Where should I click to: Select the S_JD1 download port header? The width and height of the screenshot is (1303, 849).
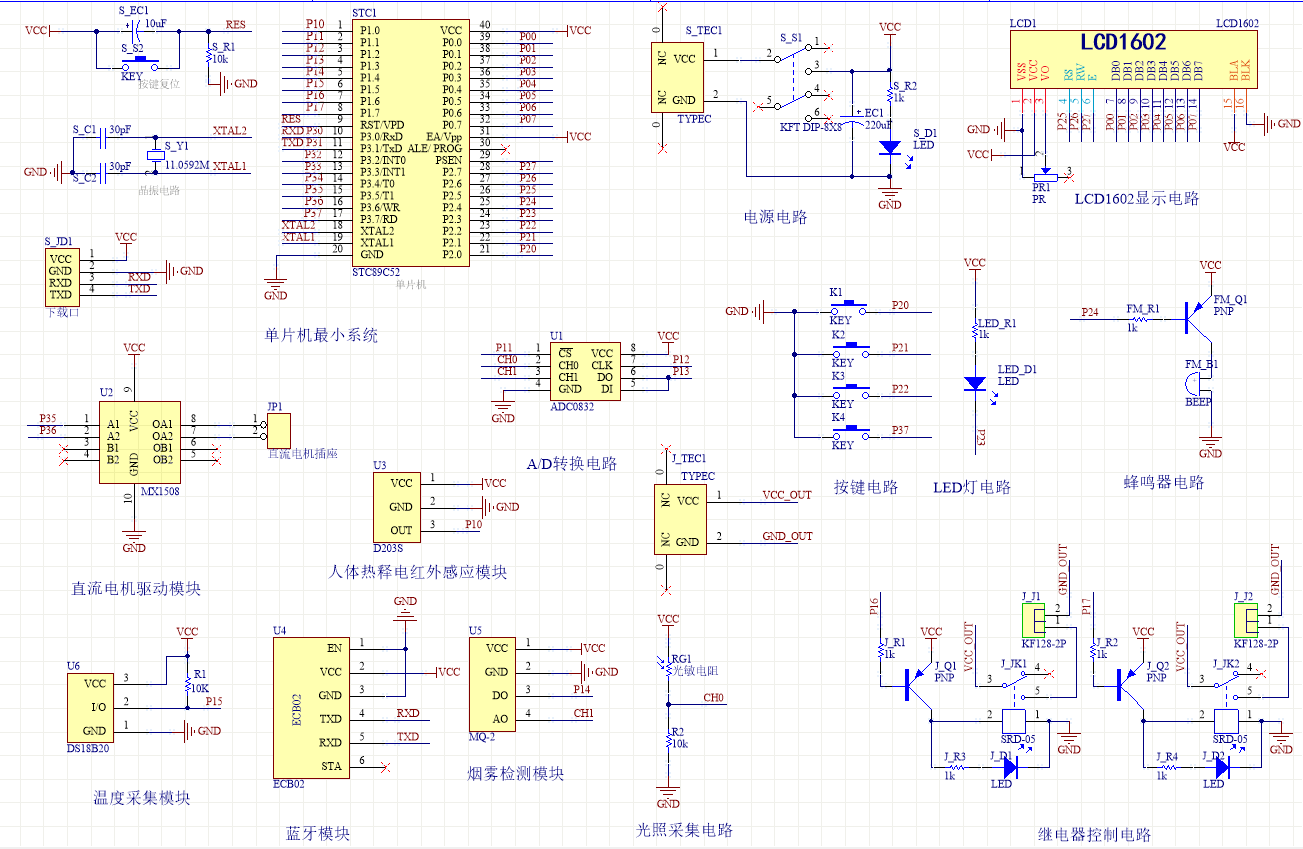point(61,277)
